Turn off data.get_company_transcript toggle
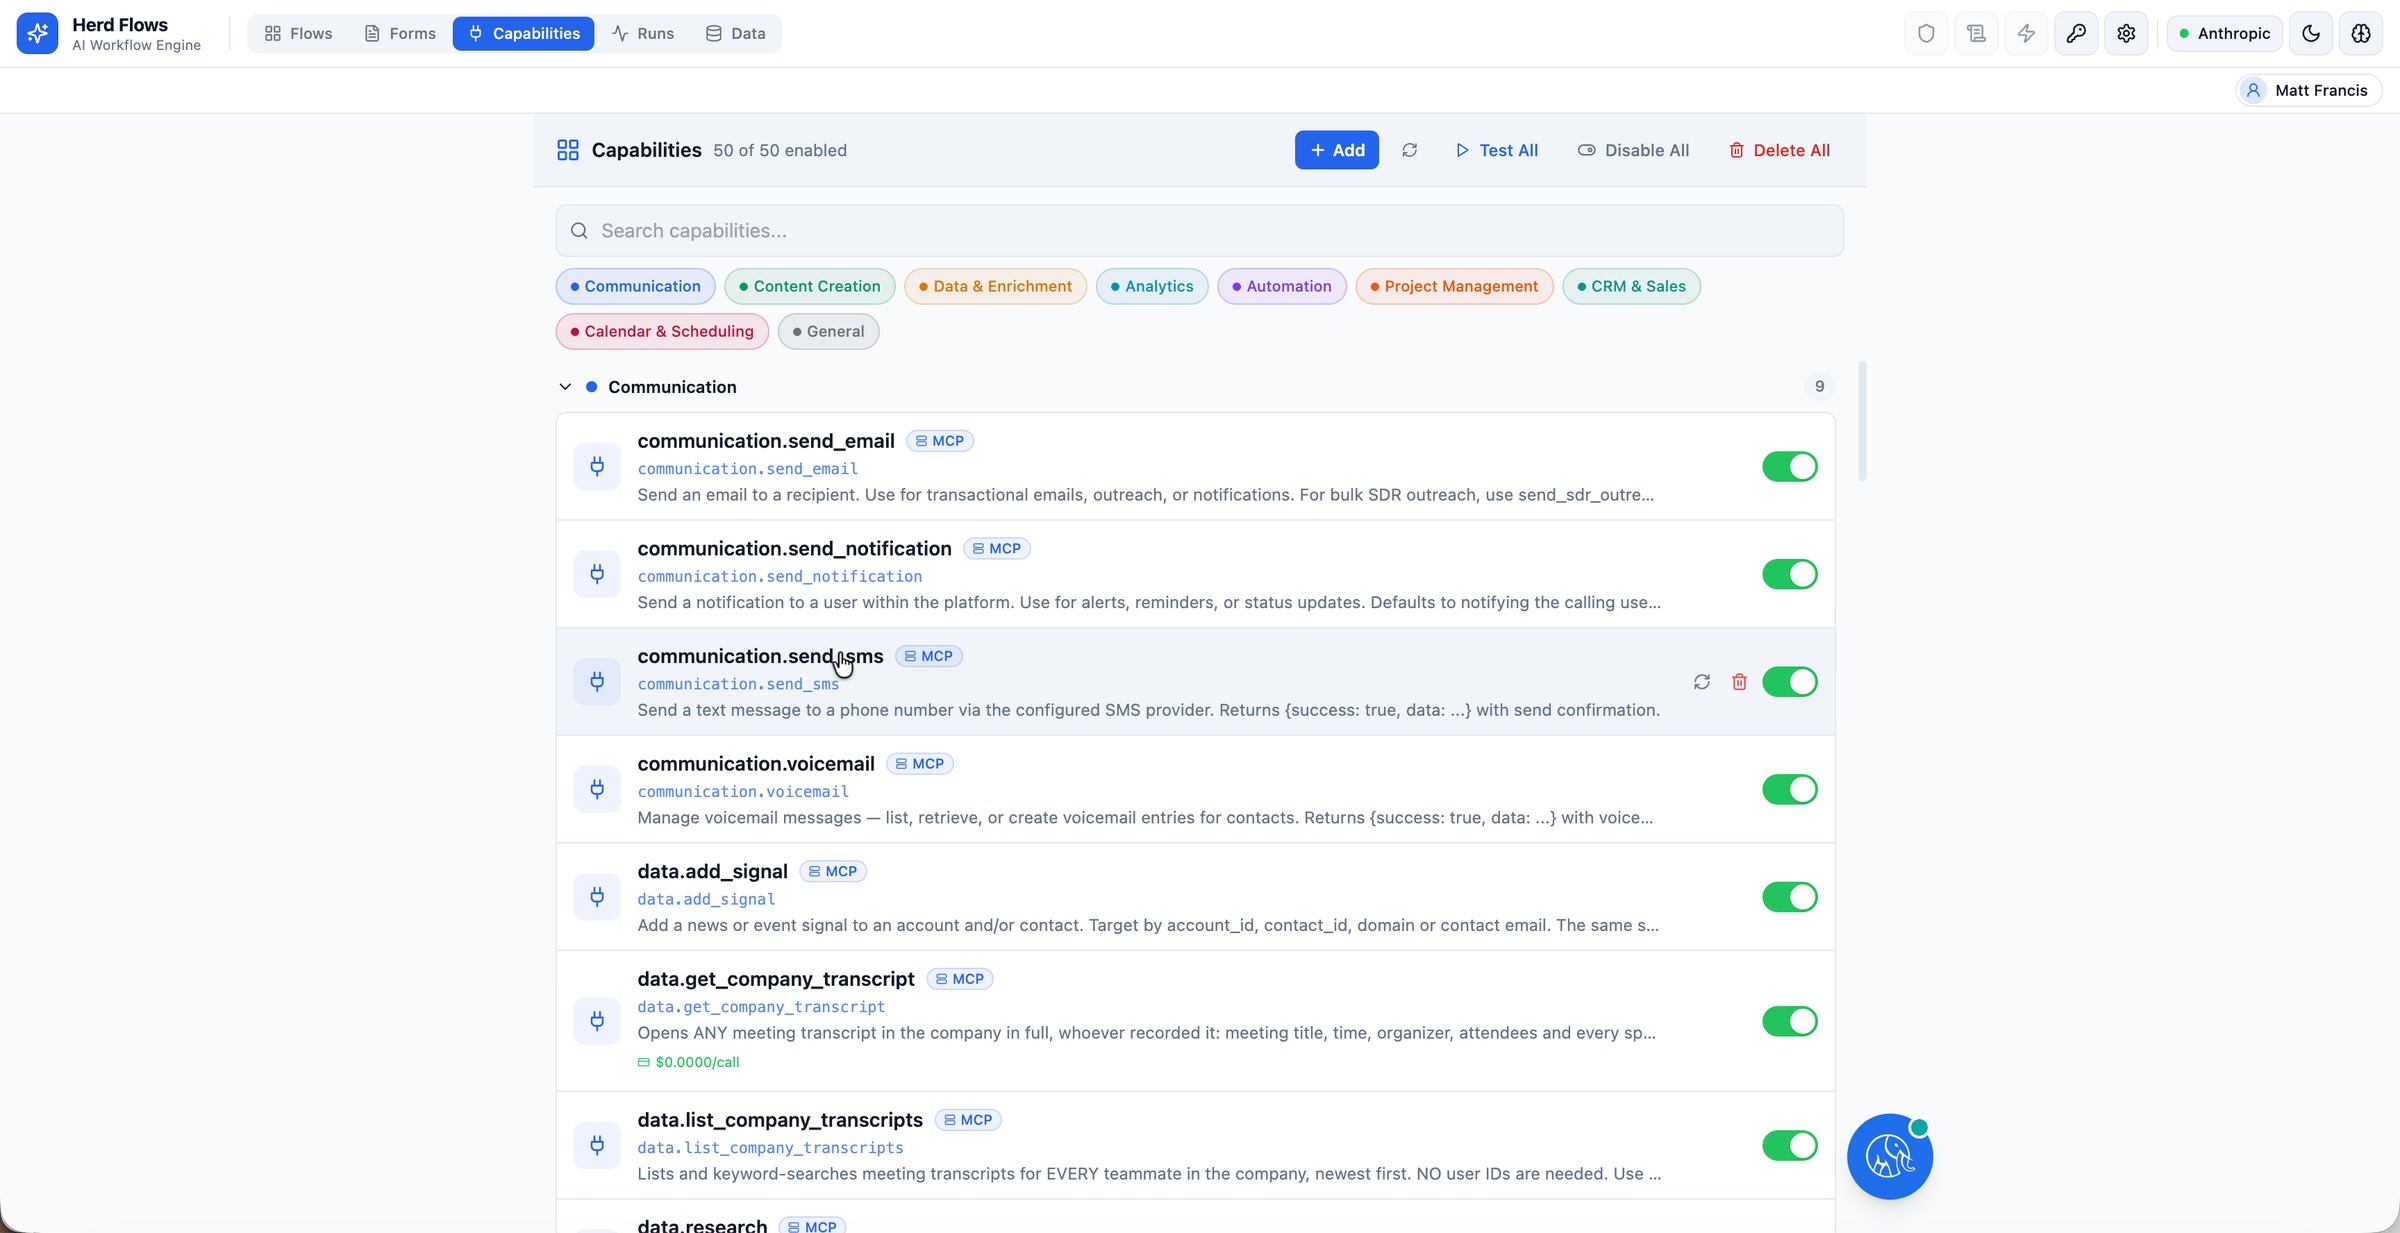 [1790, 1021]
